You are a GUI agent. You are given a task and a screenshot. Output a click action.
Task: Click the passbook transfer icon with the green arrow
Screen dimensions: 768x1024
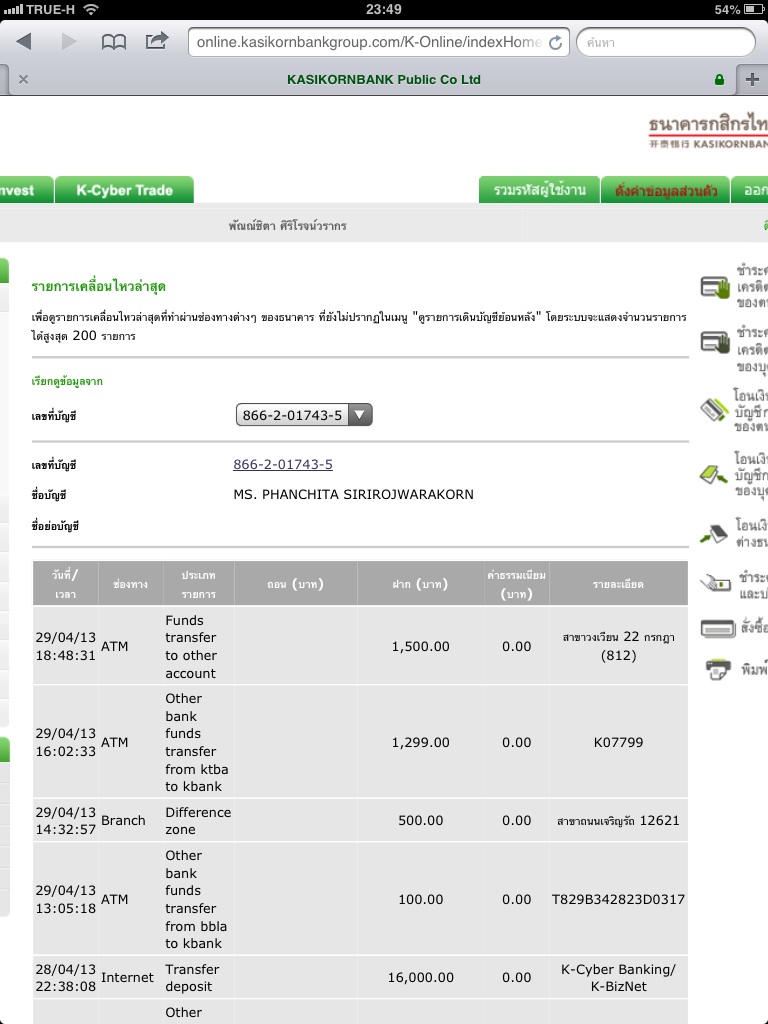pyautogui.click(x=716, y=474)
